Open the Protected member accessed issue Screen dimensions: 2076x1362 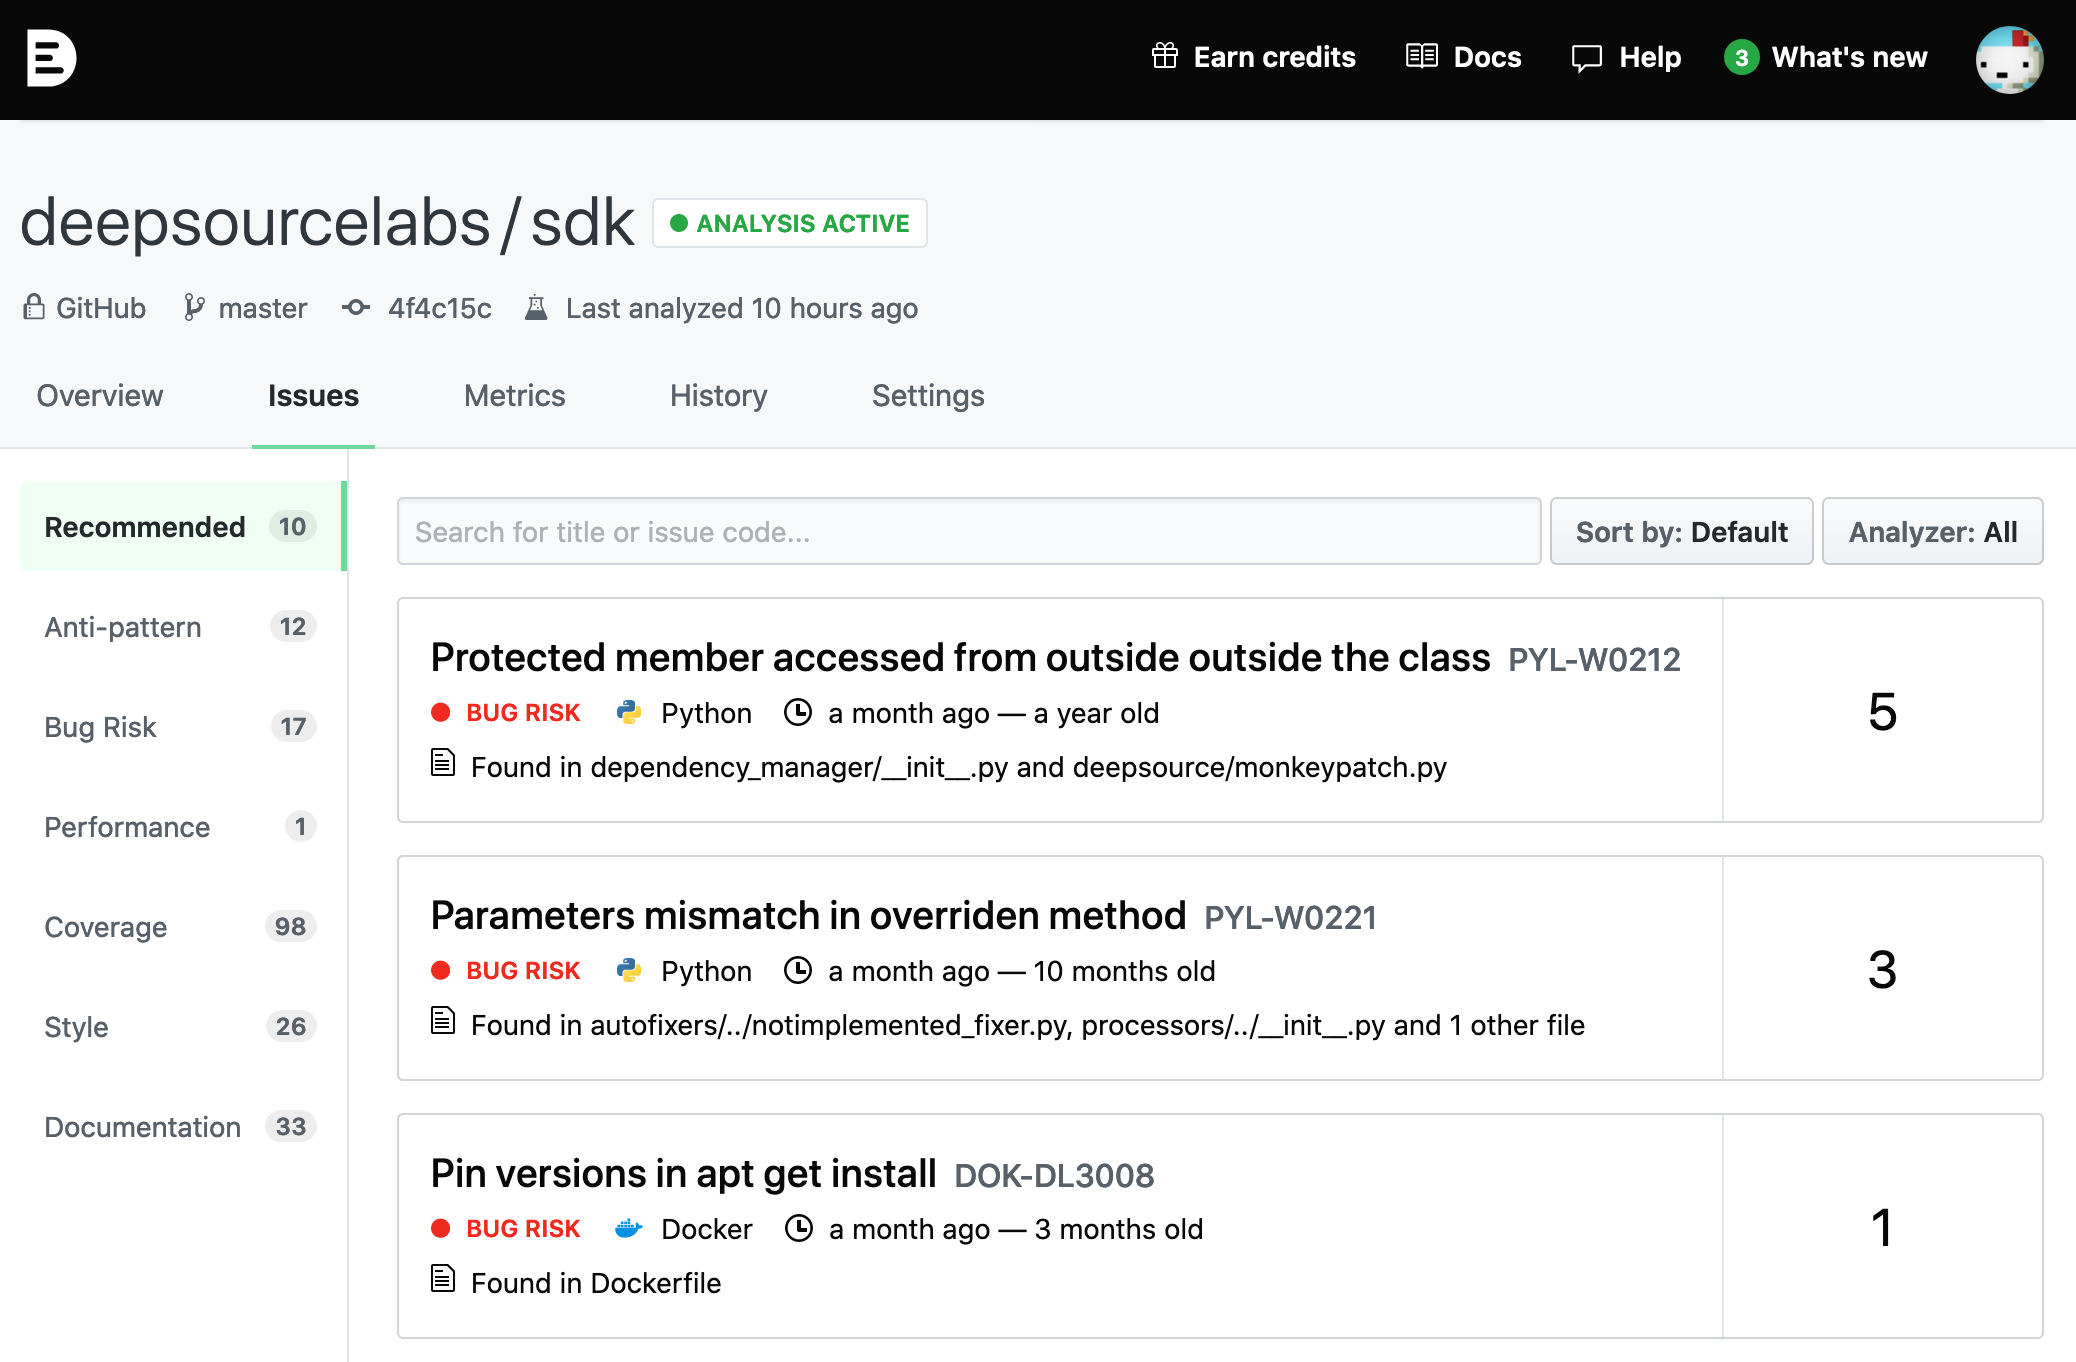959,658
